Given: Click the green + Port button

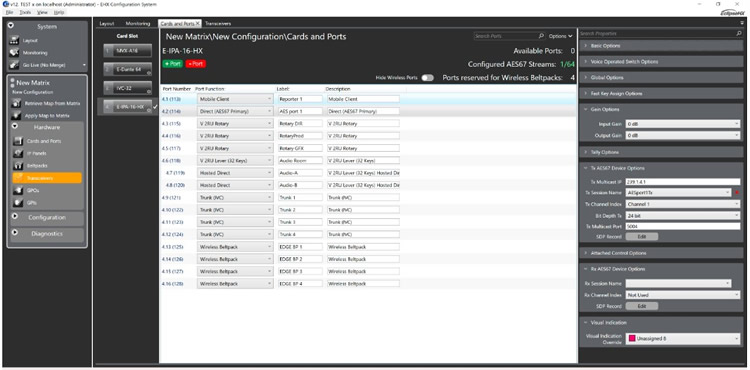Looking at the screenshot, I should coord(173,64).
